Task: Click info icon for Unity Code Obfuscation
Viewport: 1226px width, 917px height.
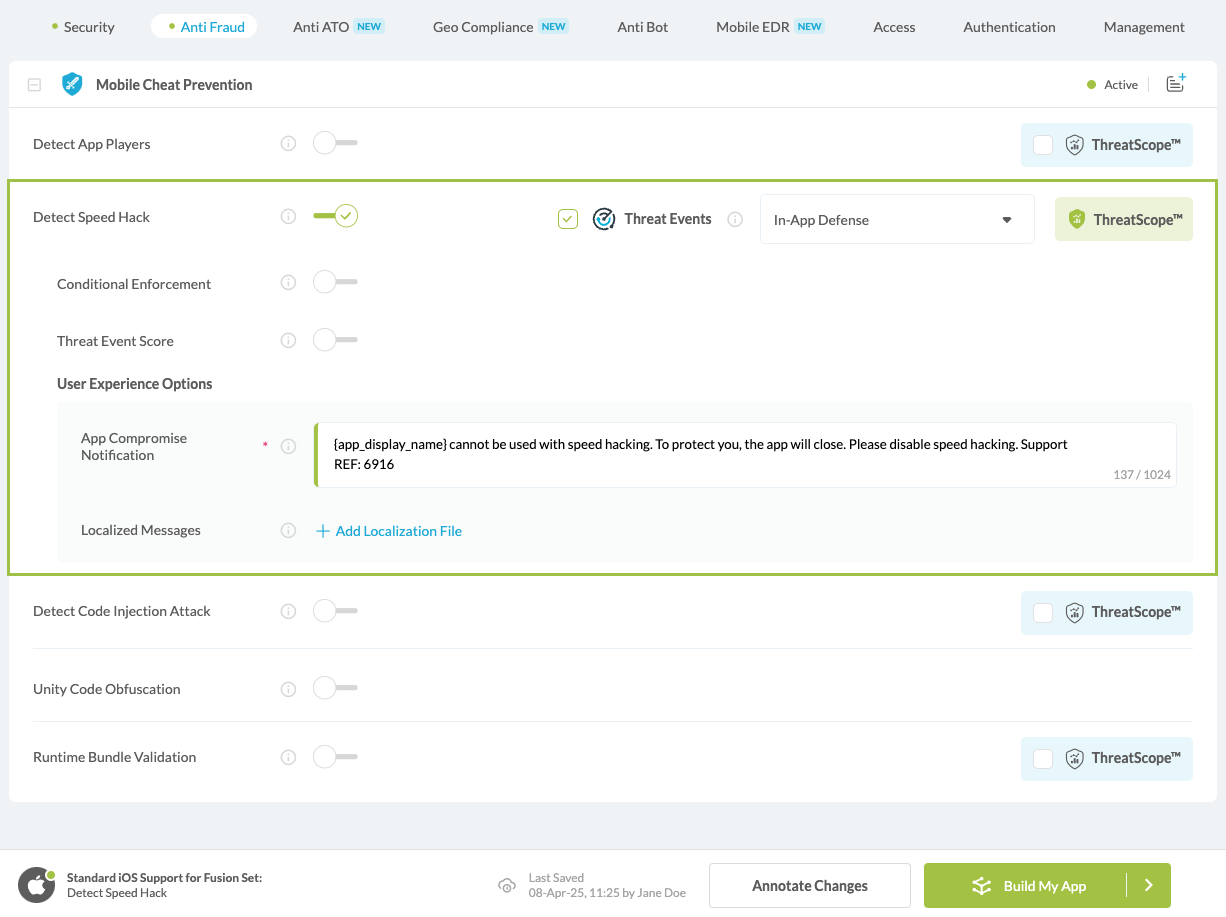Action: 288,689
